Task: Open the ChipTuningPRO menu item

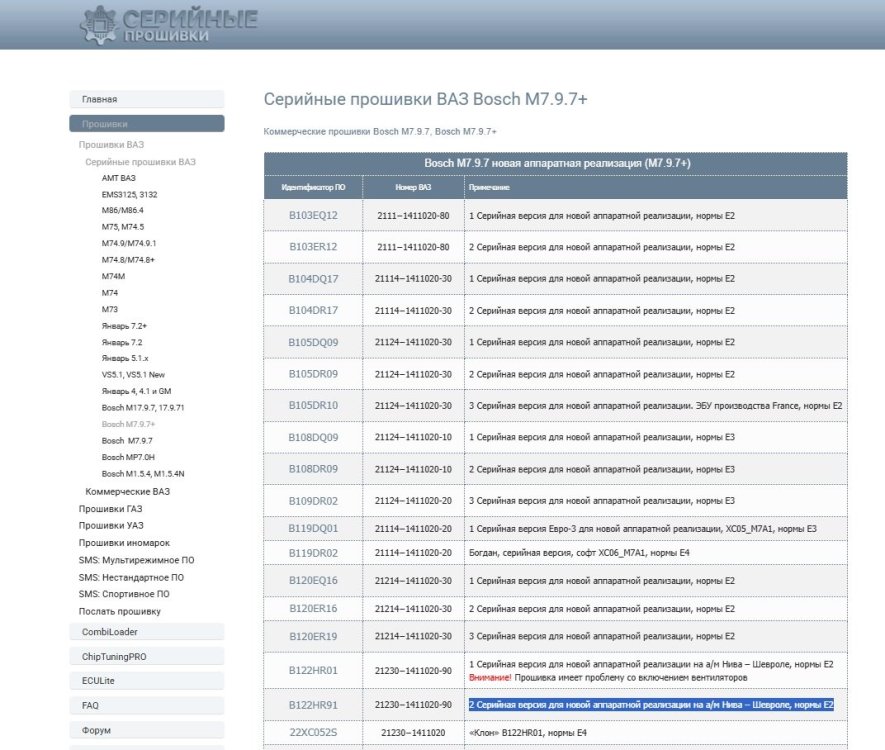Action: pos(147,657)
